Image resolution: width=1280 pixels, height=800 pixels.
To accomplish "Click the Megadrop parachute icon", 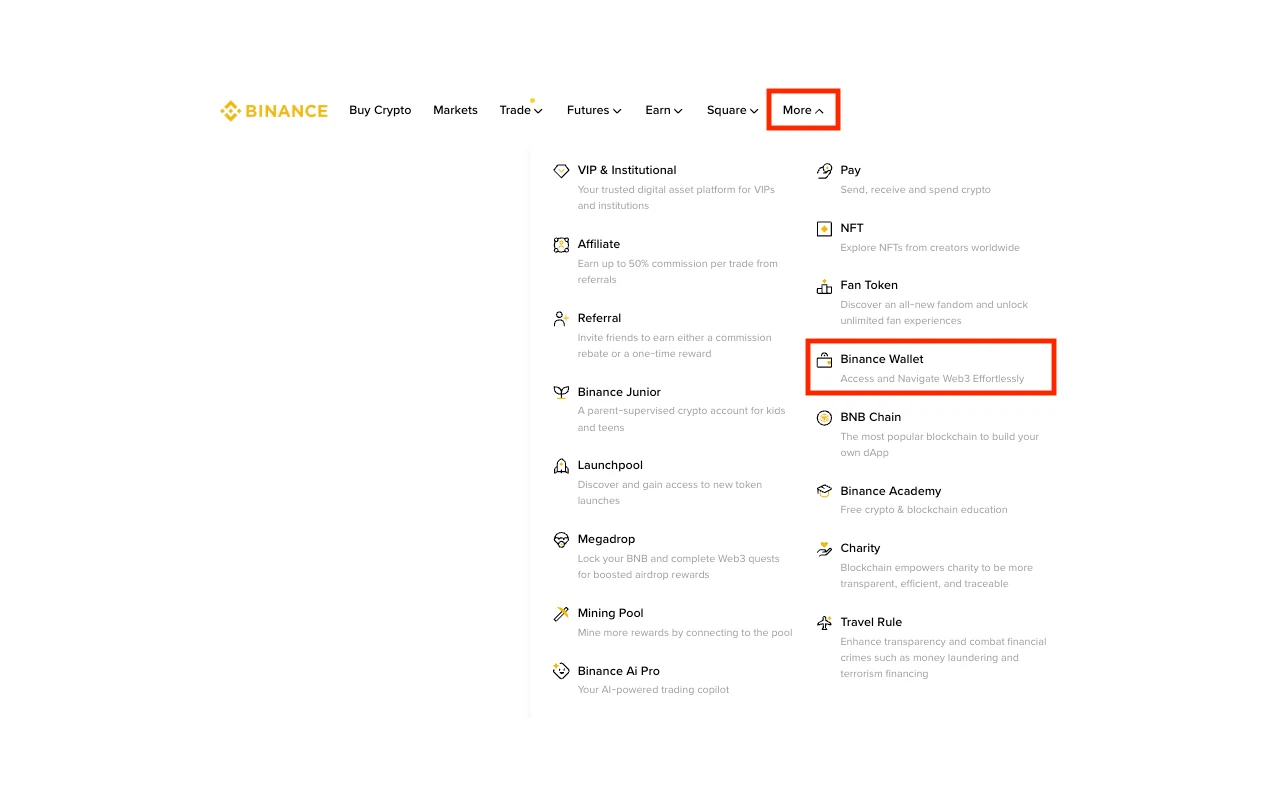I will pos(561,540).
